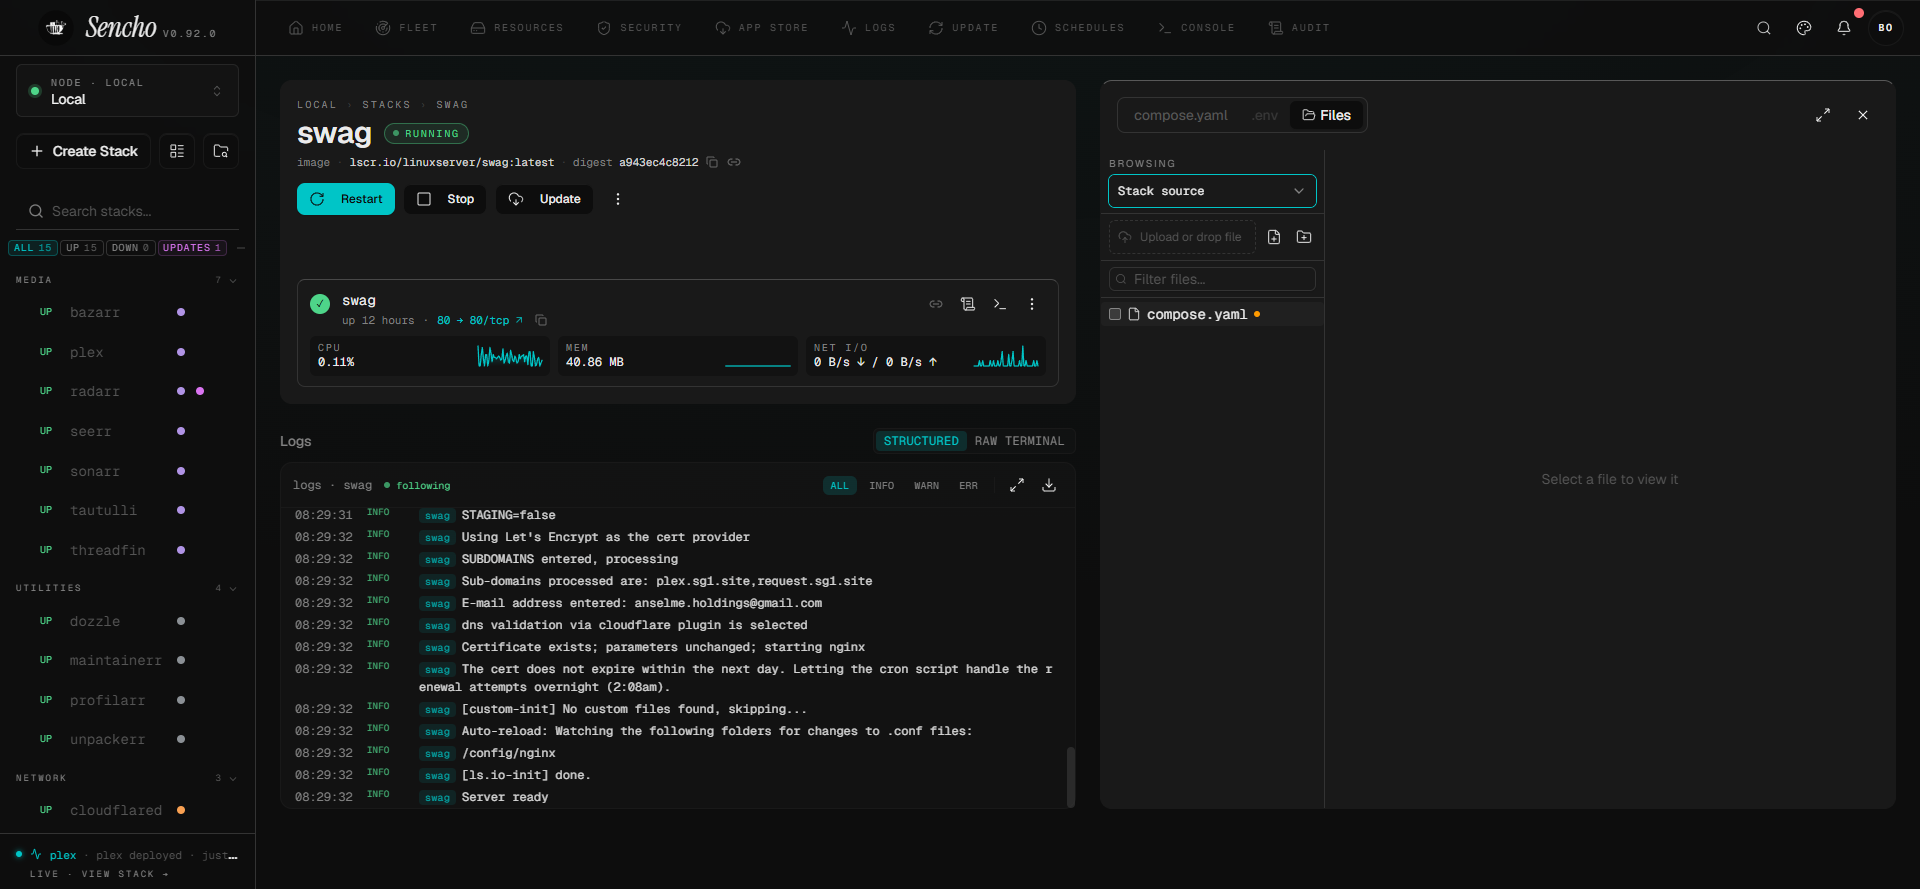The width and height of the screenshot is (1920, 889).
Task: Filter logs to INFO level
Action: coord(882,486)
